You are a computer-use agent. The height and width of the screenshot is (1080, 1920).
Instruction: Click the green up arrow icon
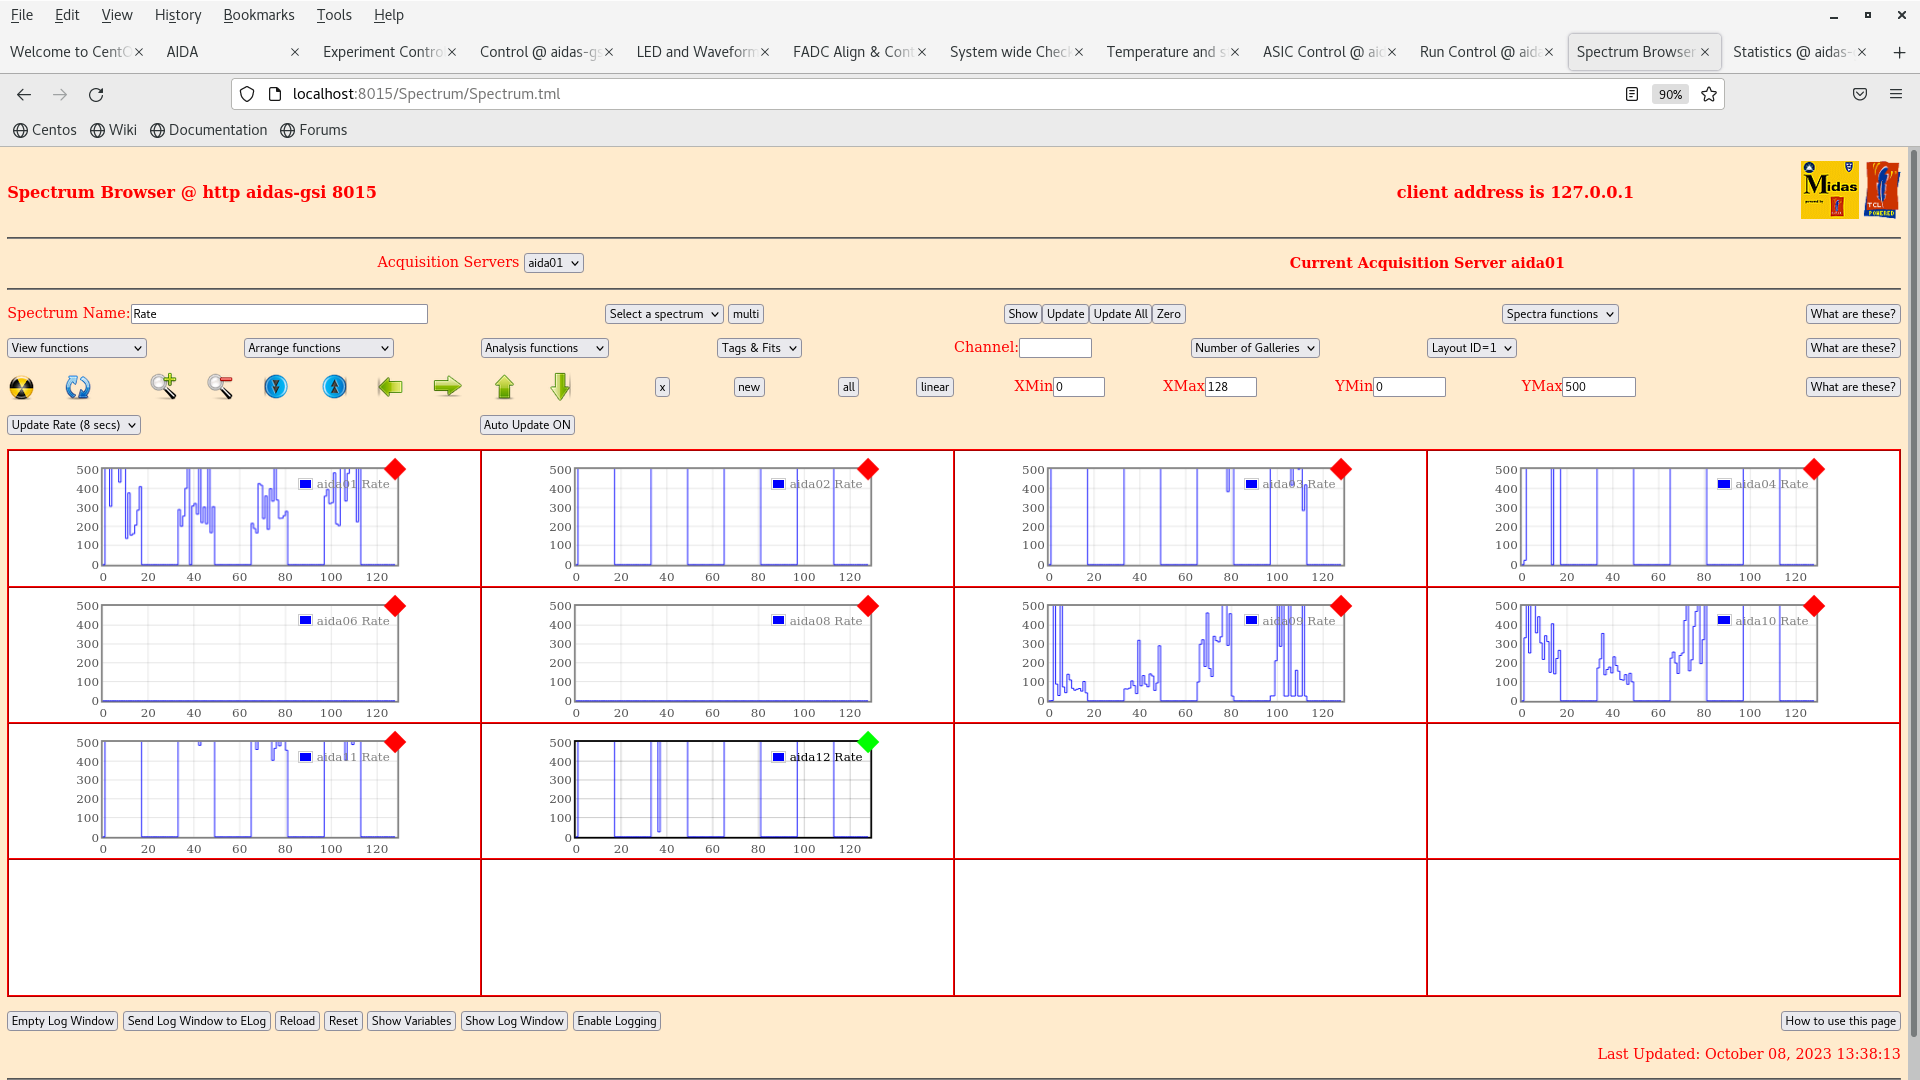point(504,386)
